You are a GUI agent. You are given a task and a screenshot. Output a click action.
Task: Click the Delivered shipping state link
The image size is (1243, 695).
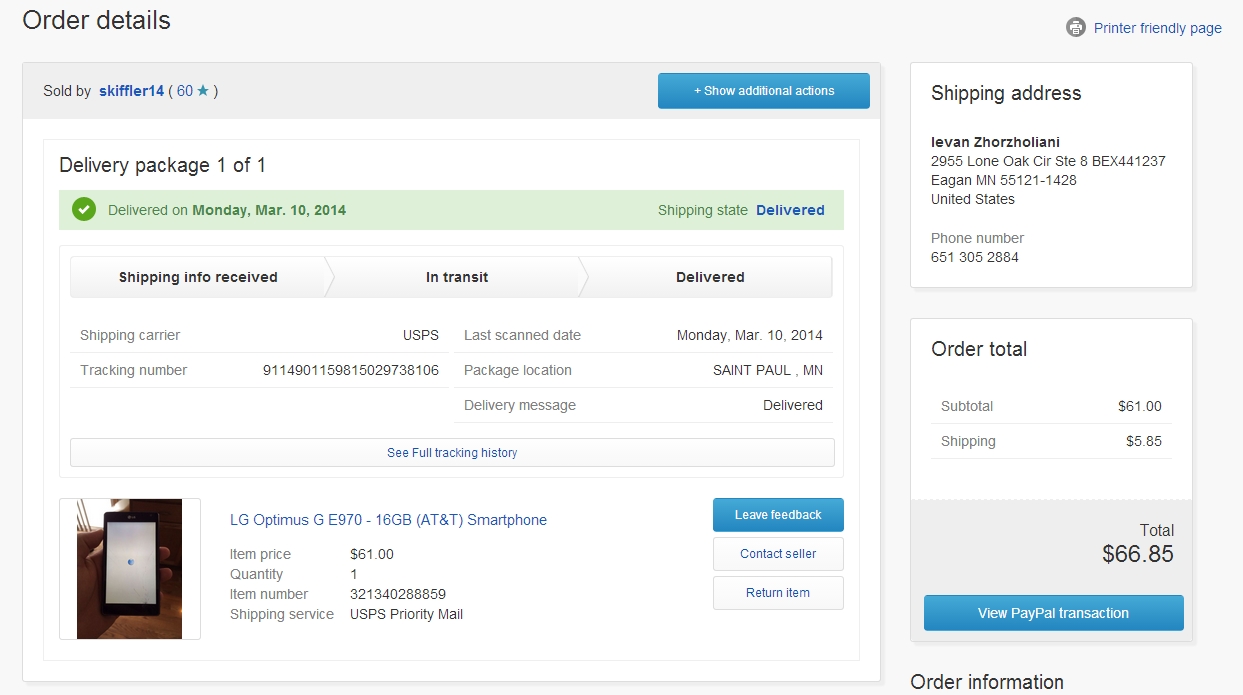pos(790,210)
